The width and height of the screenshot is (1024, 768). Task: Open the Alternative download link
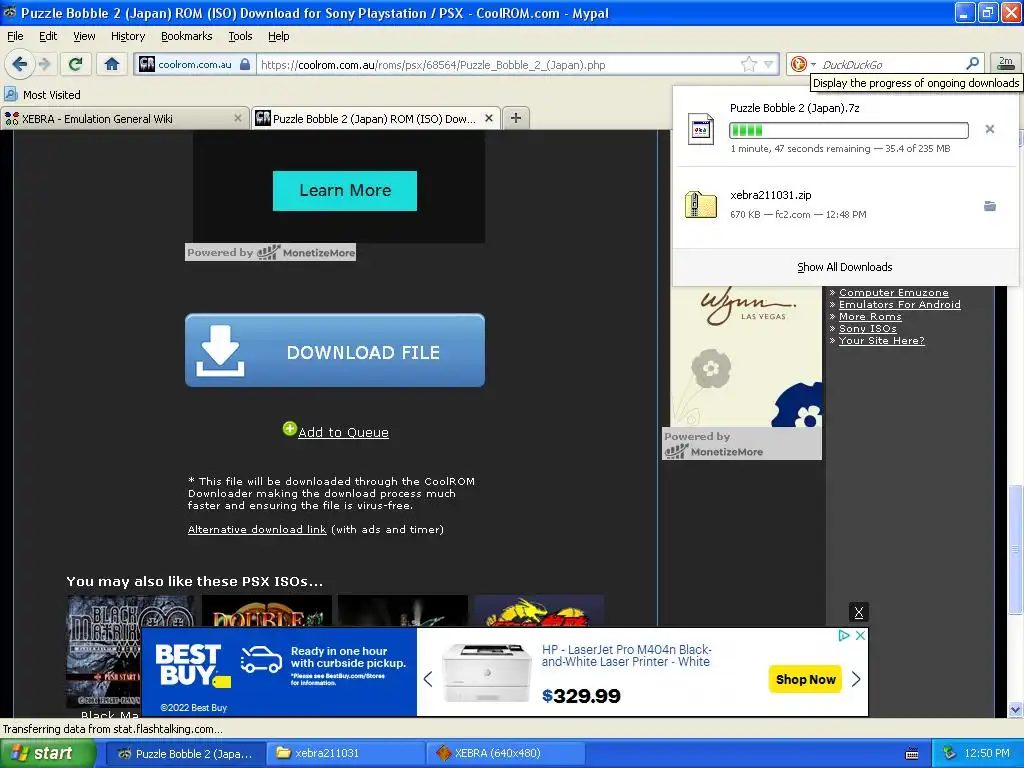(257, 530)
